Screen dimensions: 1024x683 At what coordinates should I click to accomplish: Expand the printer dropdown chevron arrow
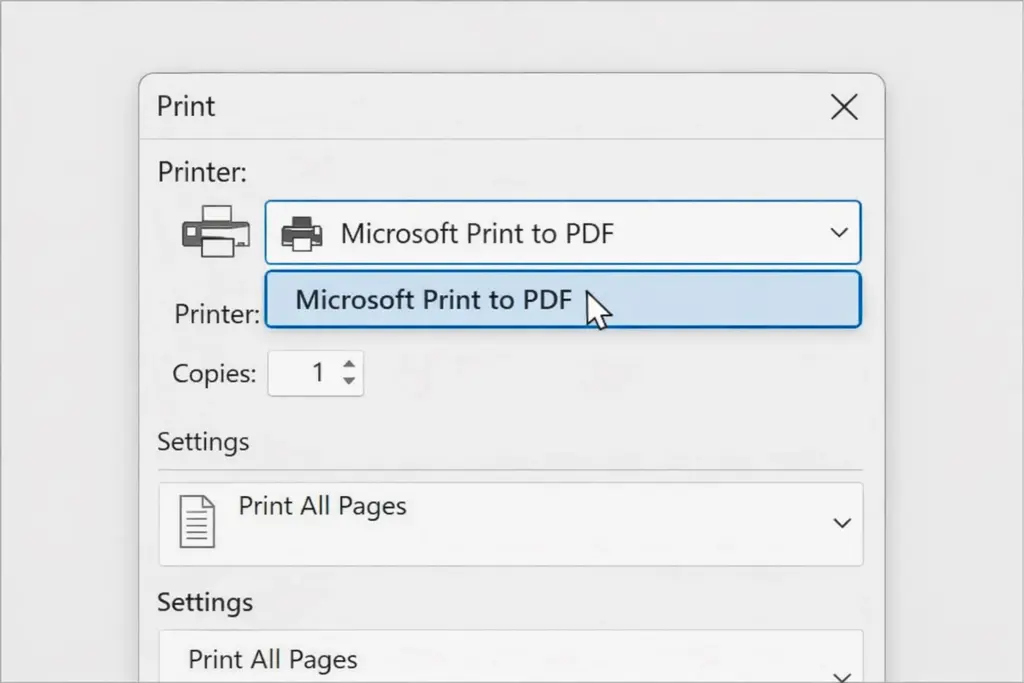tap(839, 232)
